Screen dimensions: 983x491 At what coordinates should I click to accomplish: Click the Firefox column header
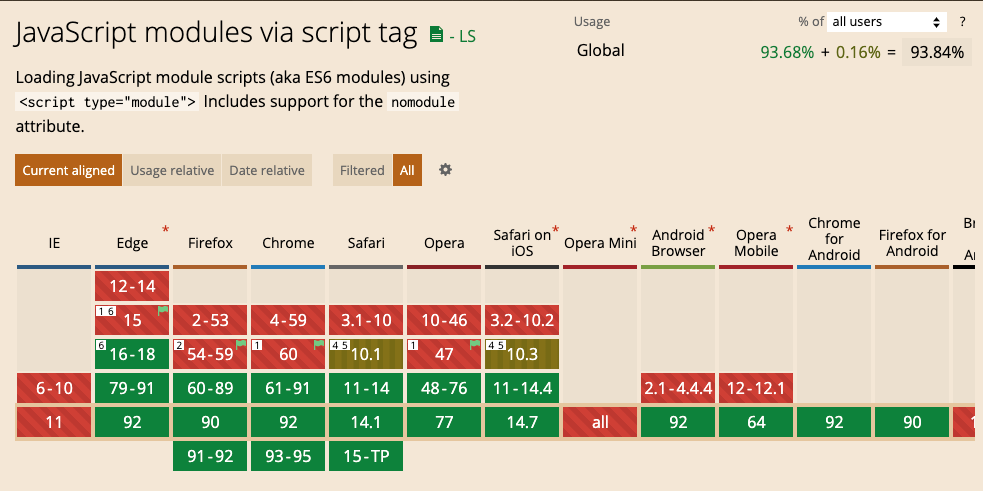pyautogui.click(x=210, y=243)
